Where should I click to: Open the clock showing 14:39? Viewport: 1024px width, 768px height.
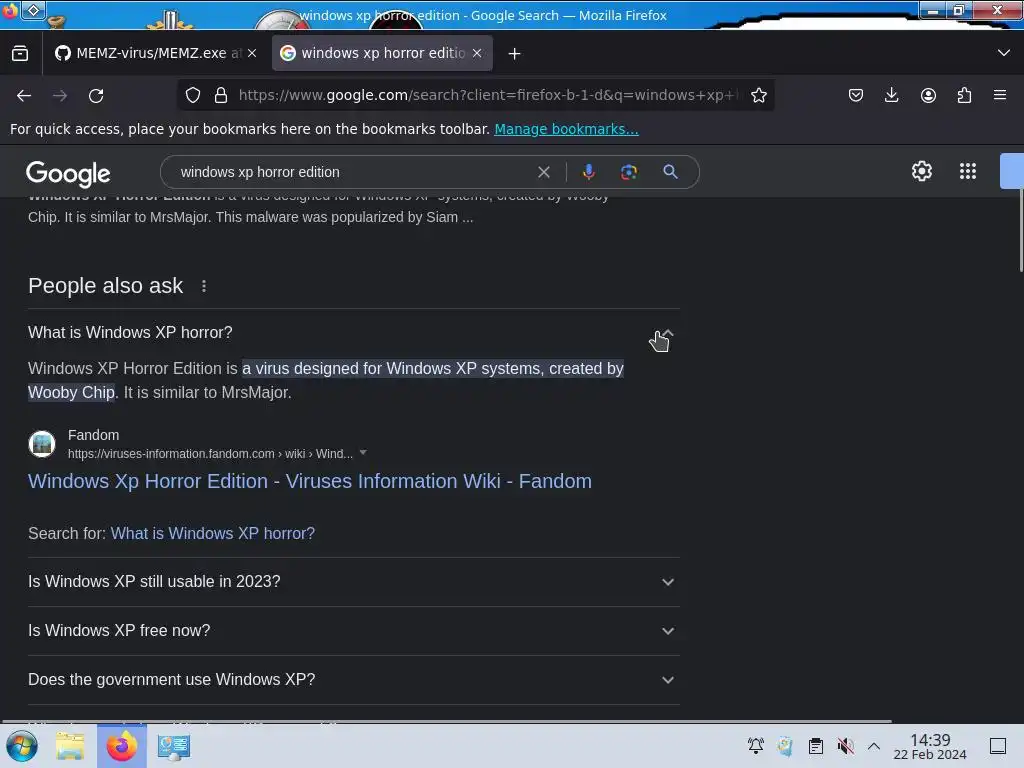(930, 746)
